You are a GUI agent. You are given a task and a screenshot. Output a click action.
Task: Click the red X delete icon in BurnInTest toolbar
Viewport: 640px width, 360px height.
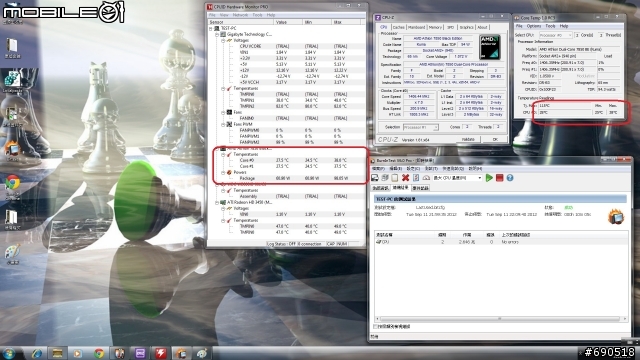coord(405,178)
